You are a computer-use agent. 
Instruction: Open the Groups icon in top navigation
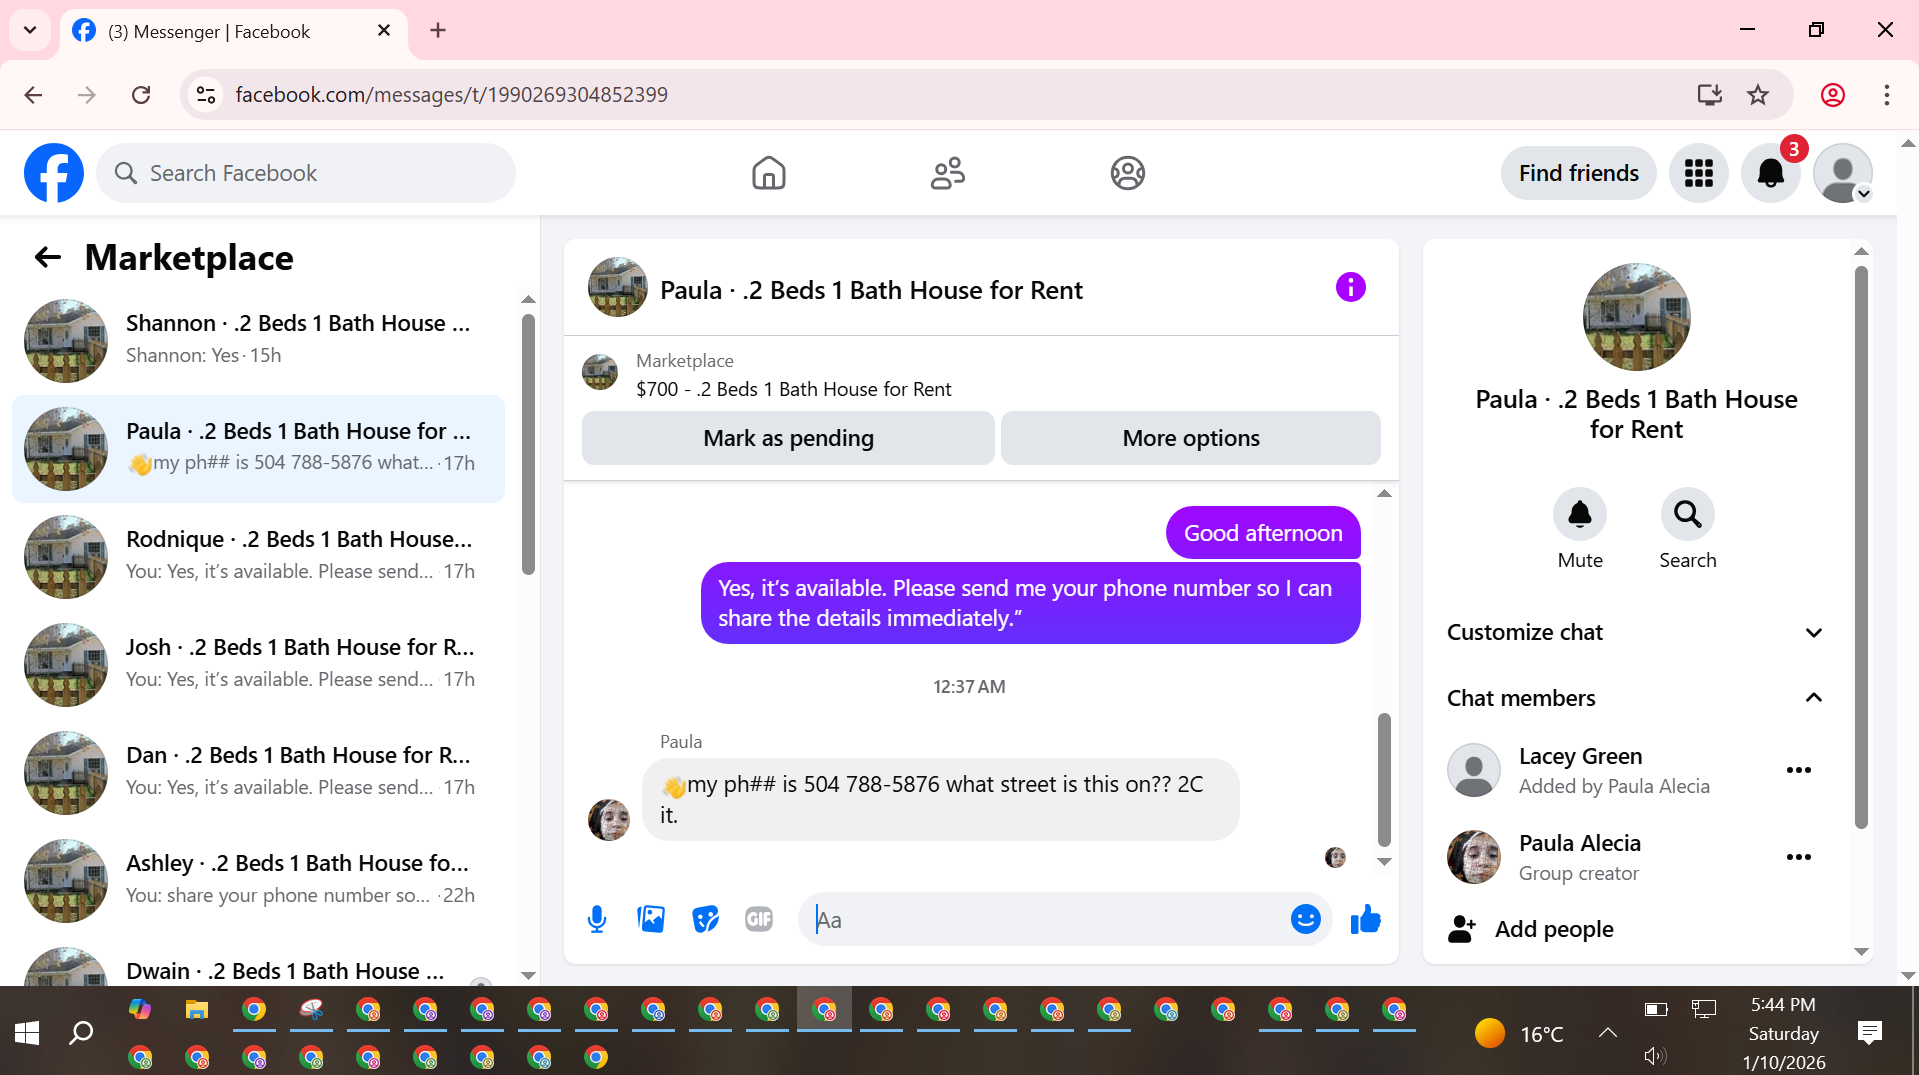[1127, 173]
